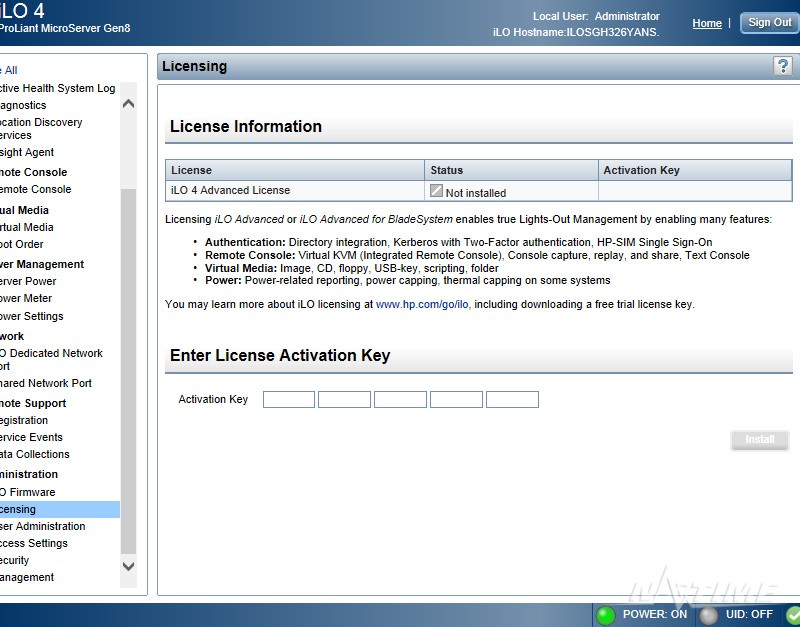Open the Power Meter item
The height and width of the screenshot is (627, 800).
(26, 298)
